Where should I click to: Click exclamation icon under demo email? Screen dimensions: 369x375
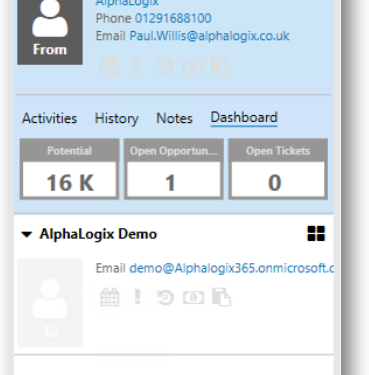click(137, 296)
